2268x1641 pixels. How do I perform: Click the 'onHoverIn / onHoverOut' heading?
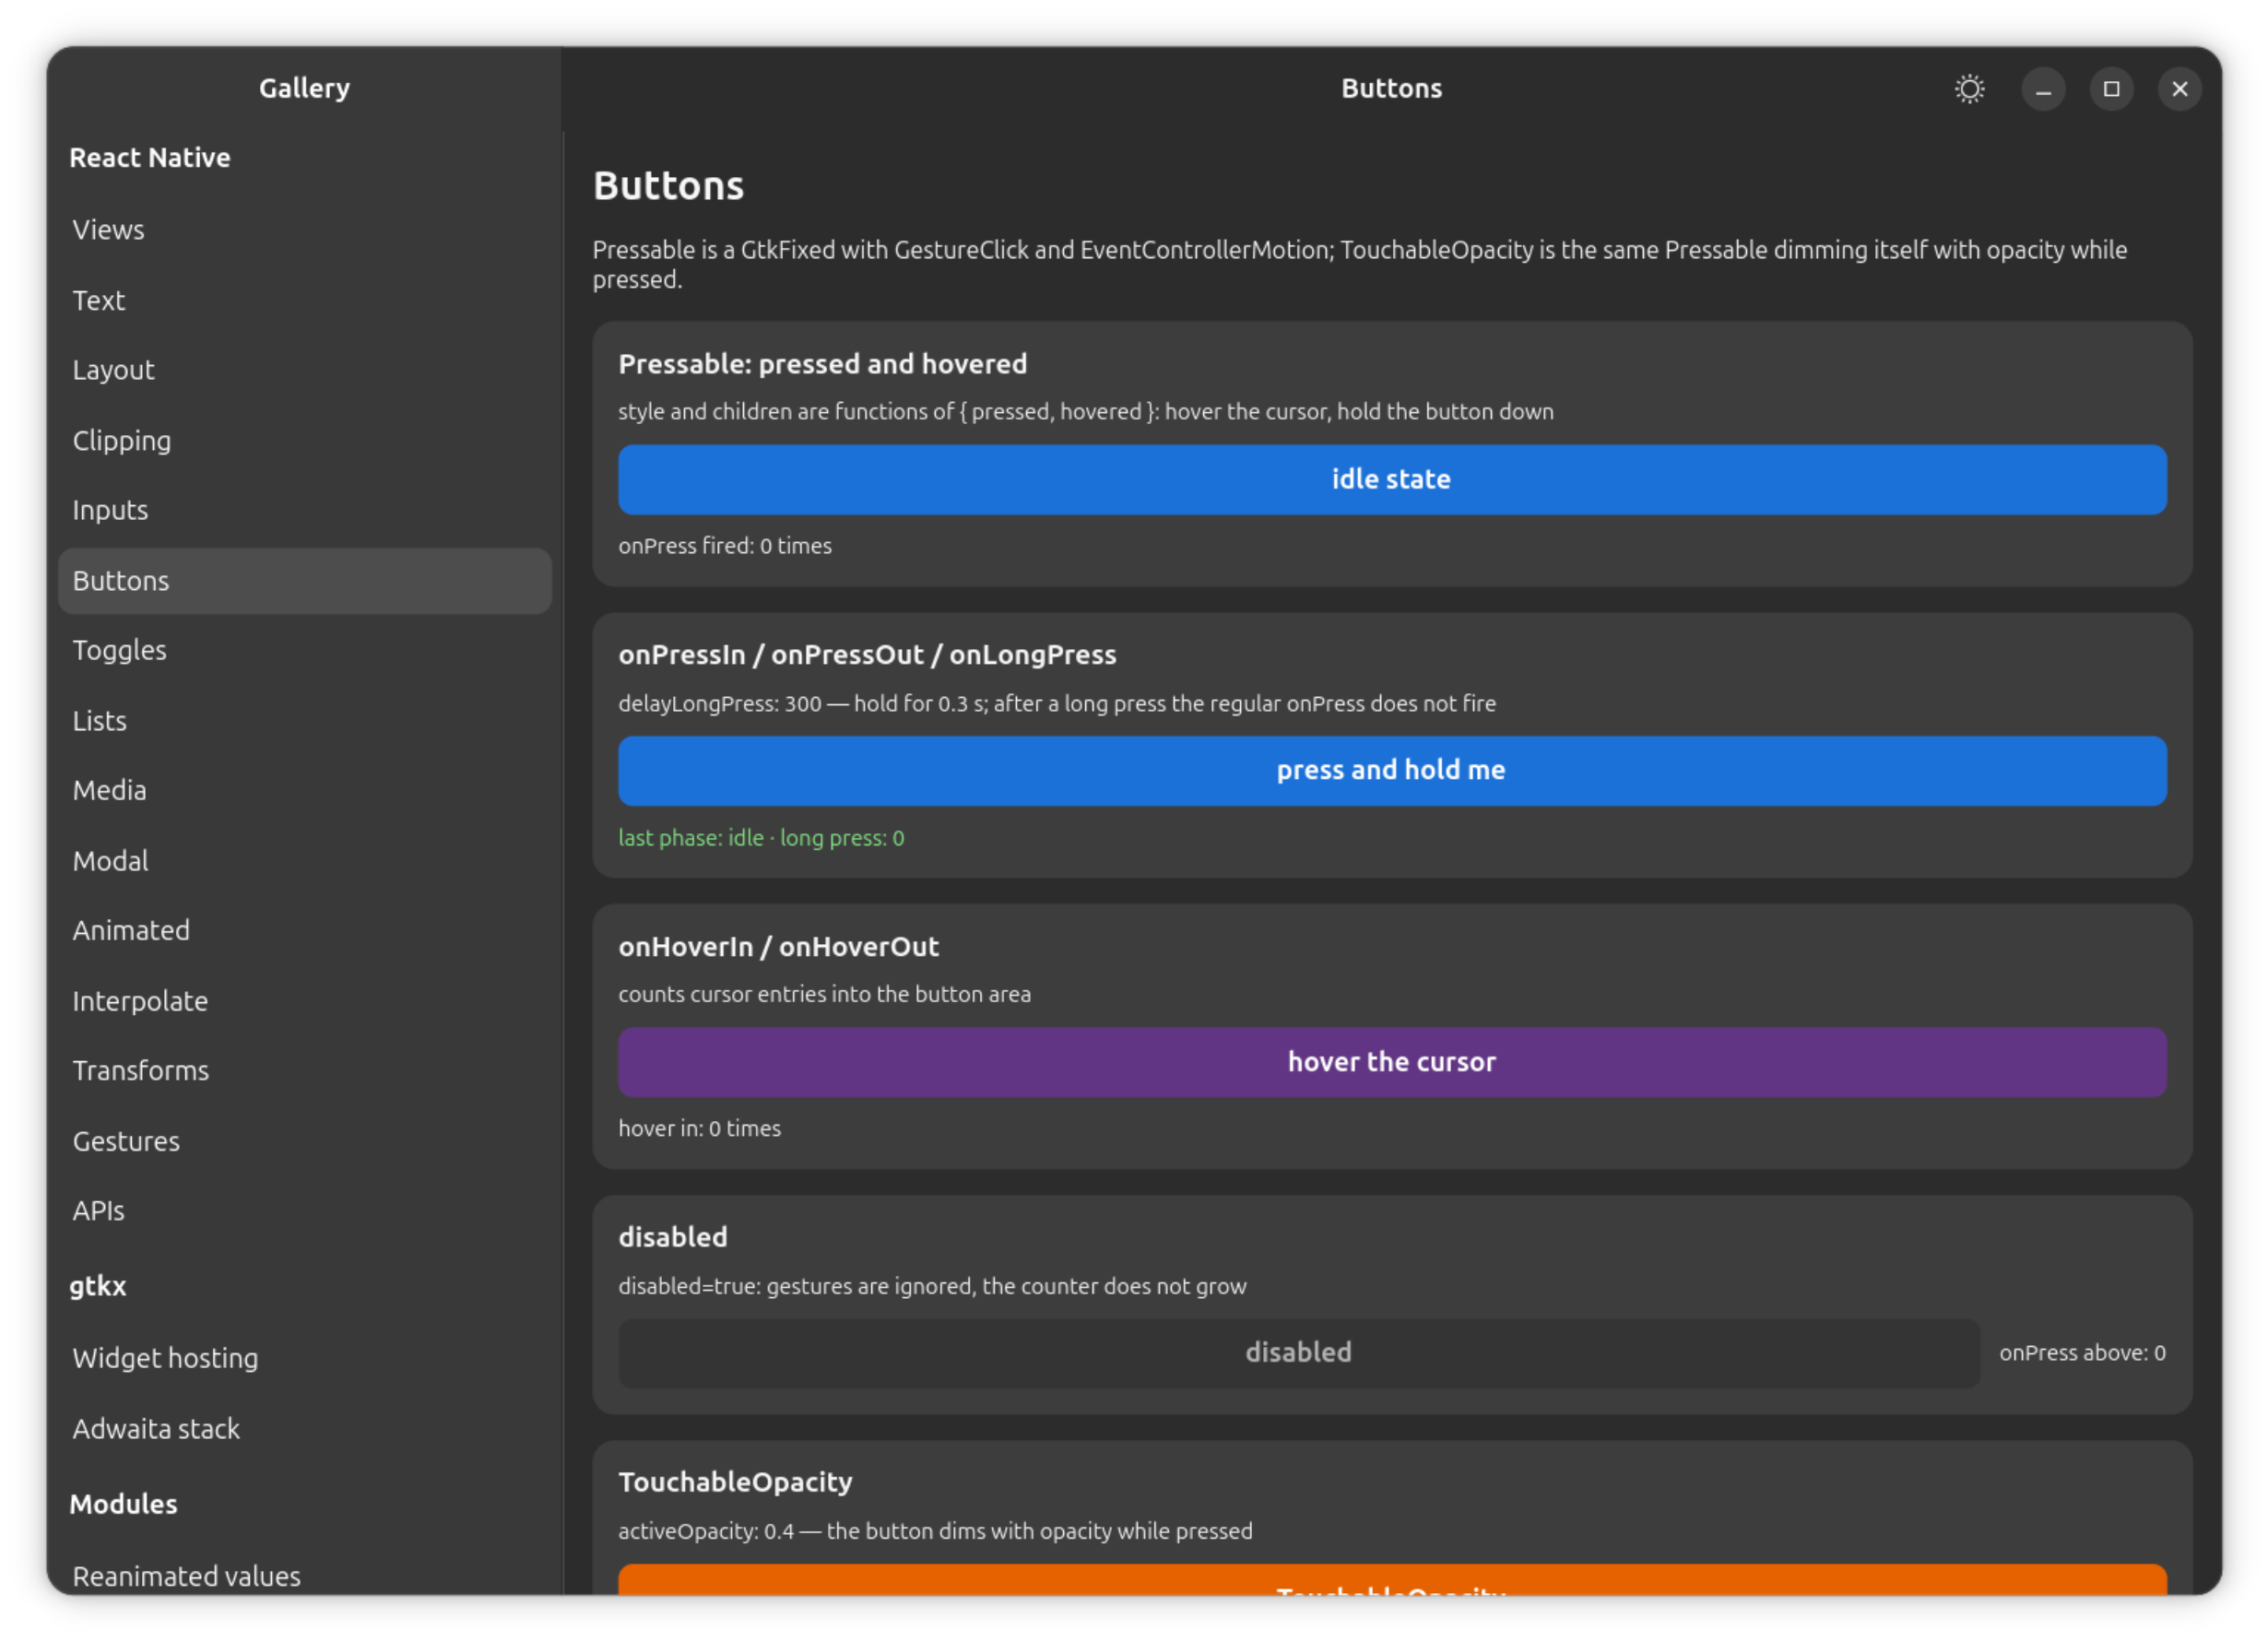pyautogui.click(x=778, y=947)
